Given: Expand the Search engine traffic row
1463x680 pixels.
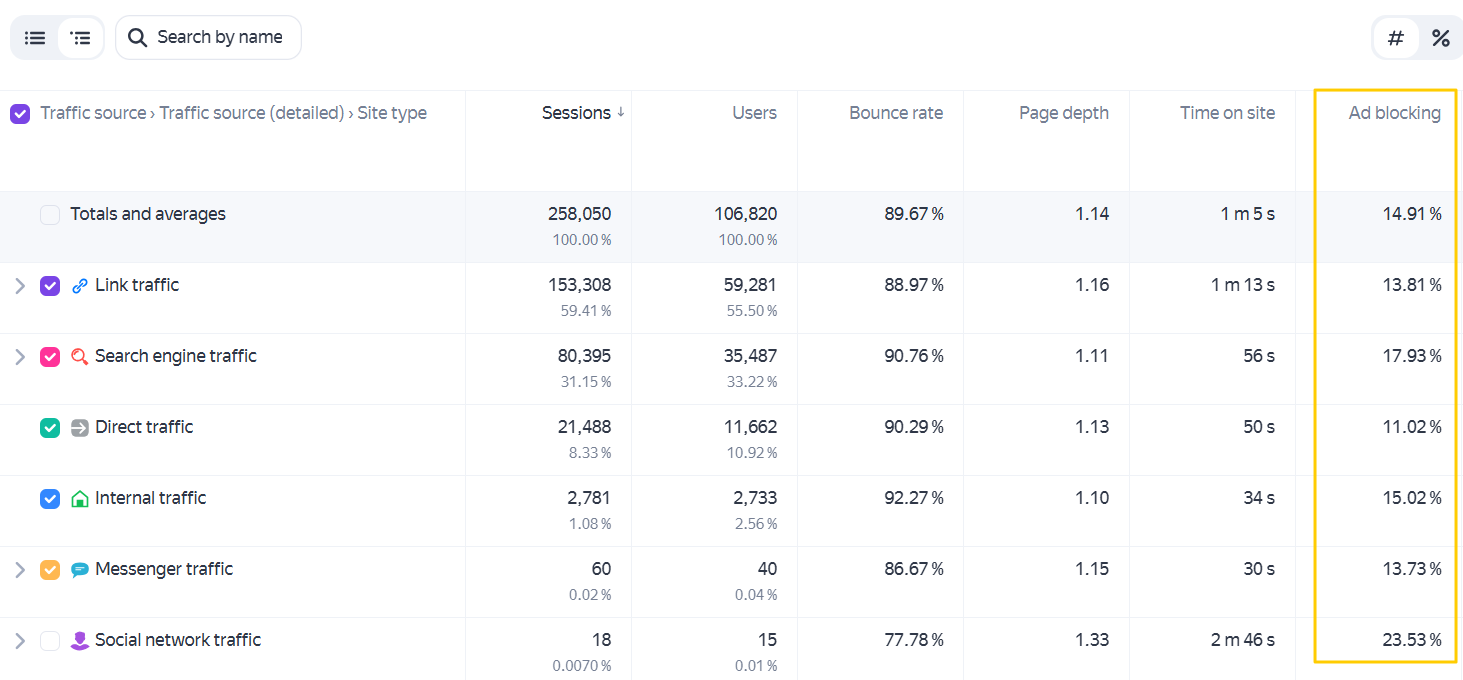Looking at the screenshot, I should click(20, 357).
